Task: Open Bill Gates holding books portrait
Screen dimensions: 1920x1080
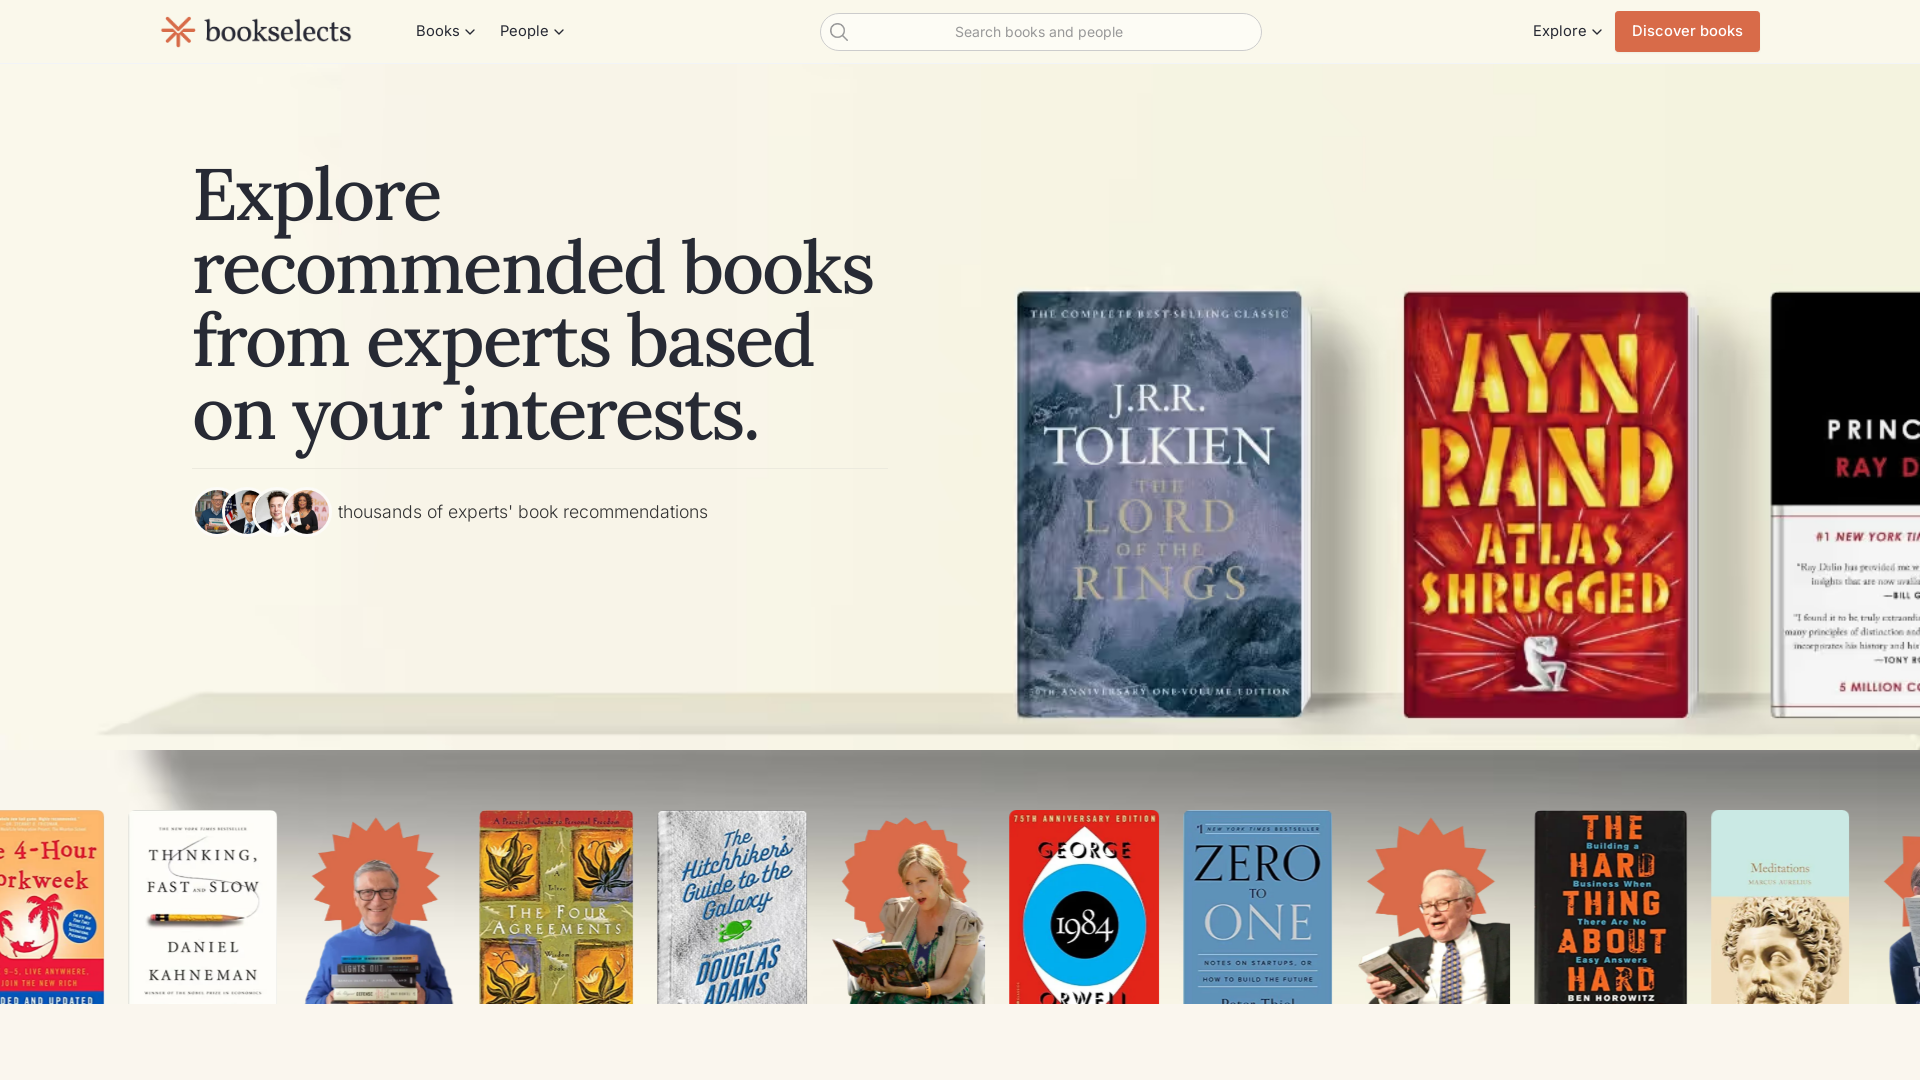Action: [378, 910]
